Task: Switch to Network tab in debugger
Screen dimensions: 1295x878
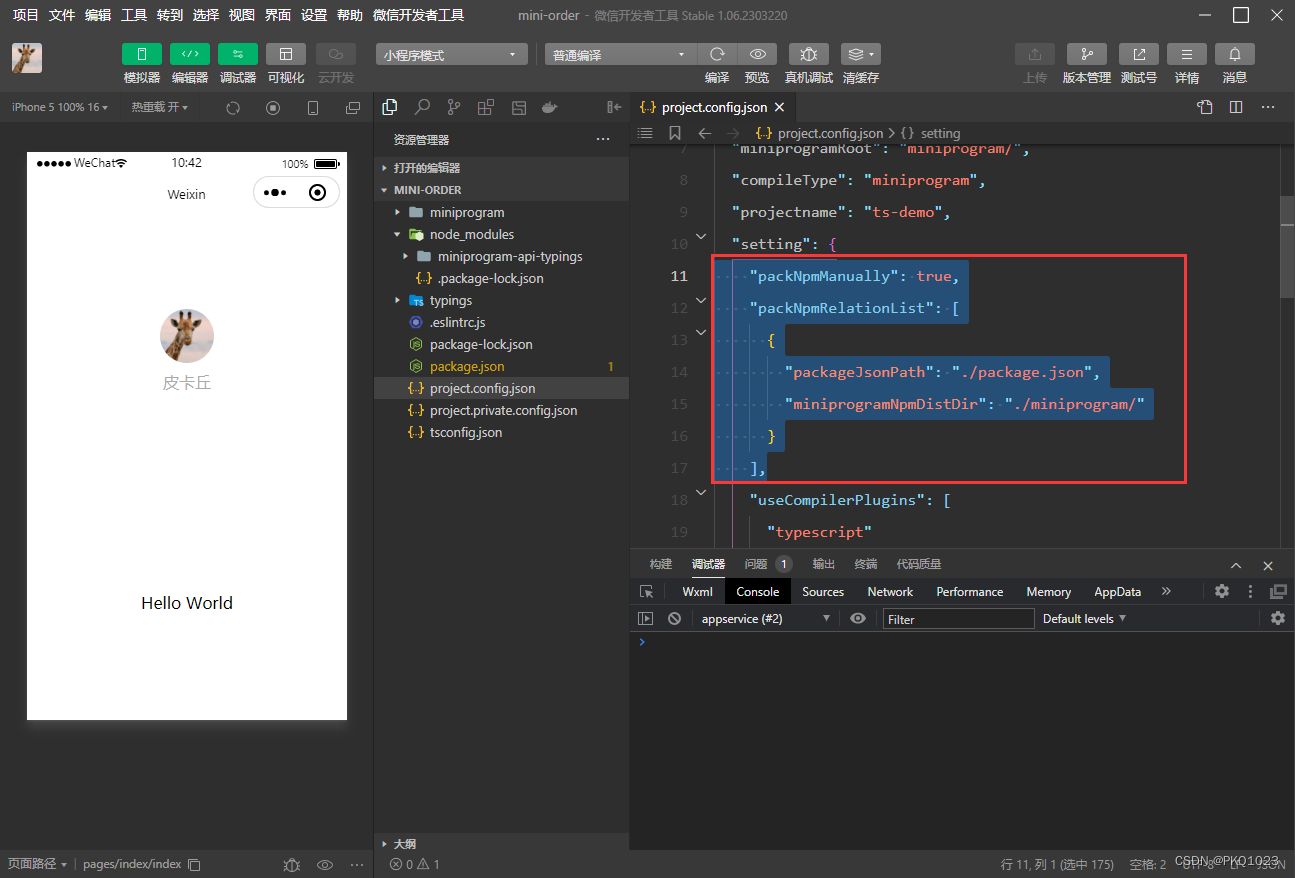Action: [890, 592]
